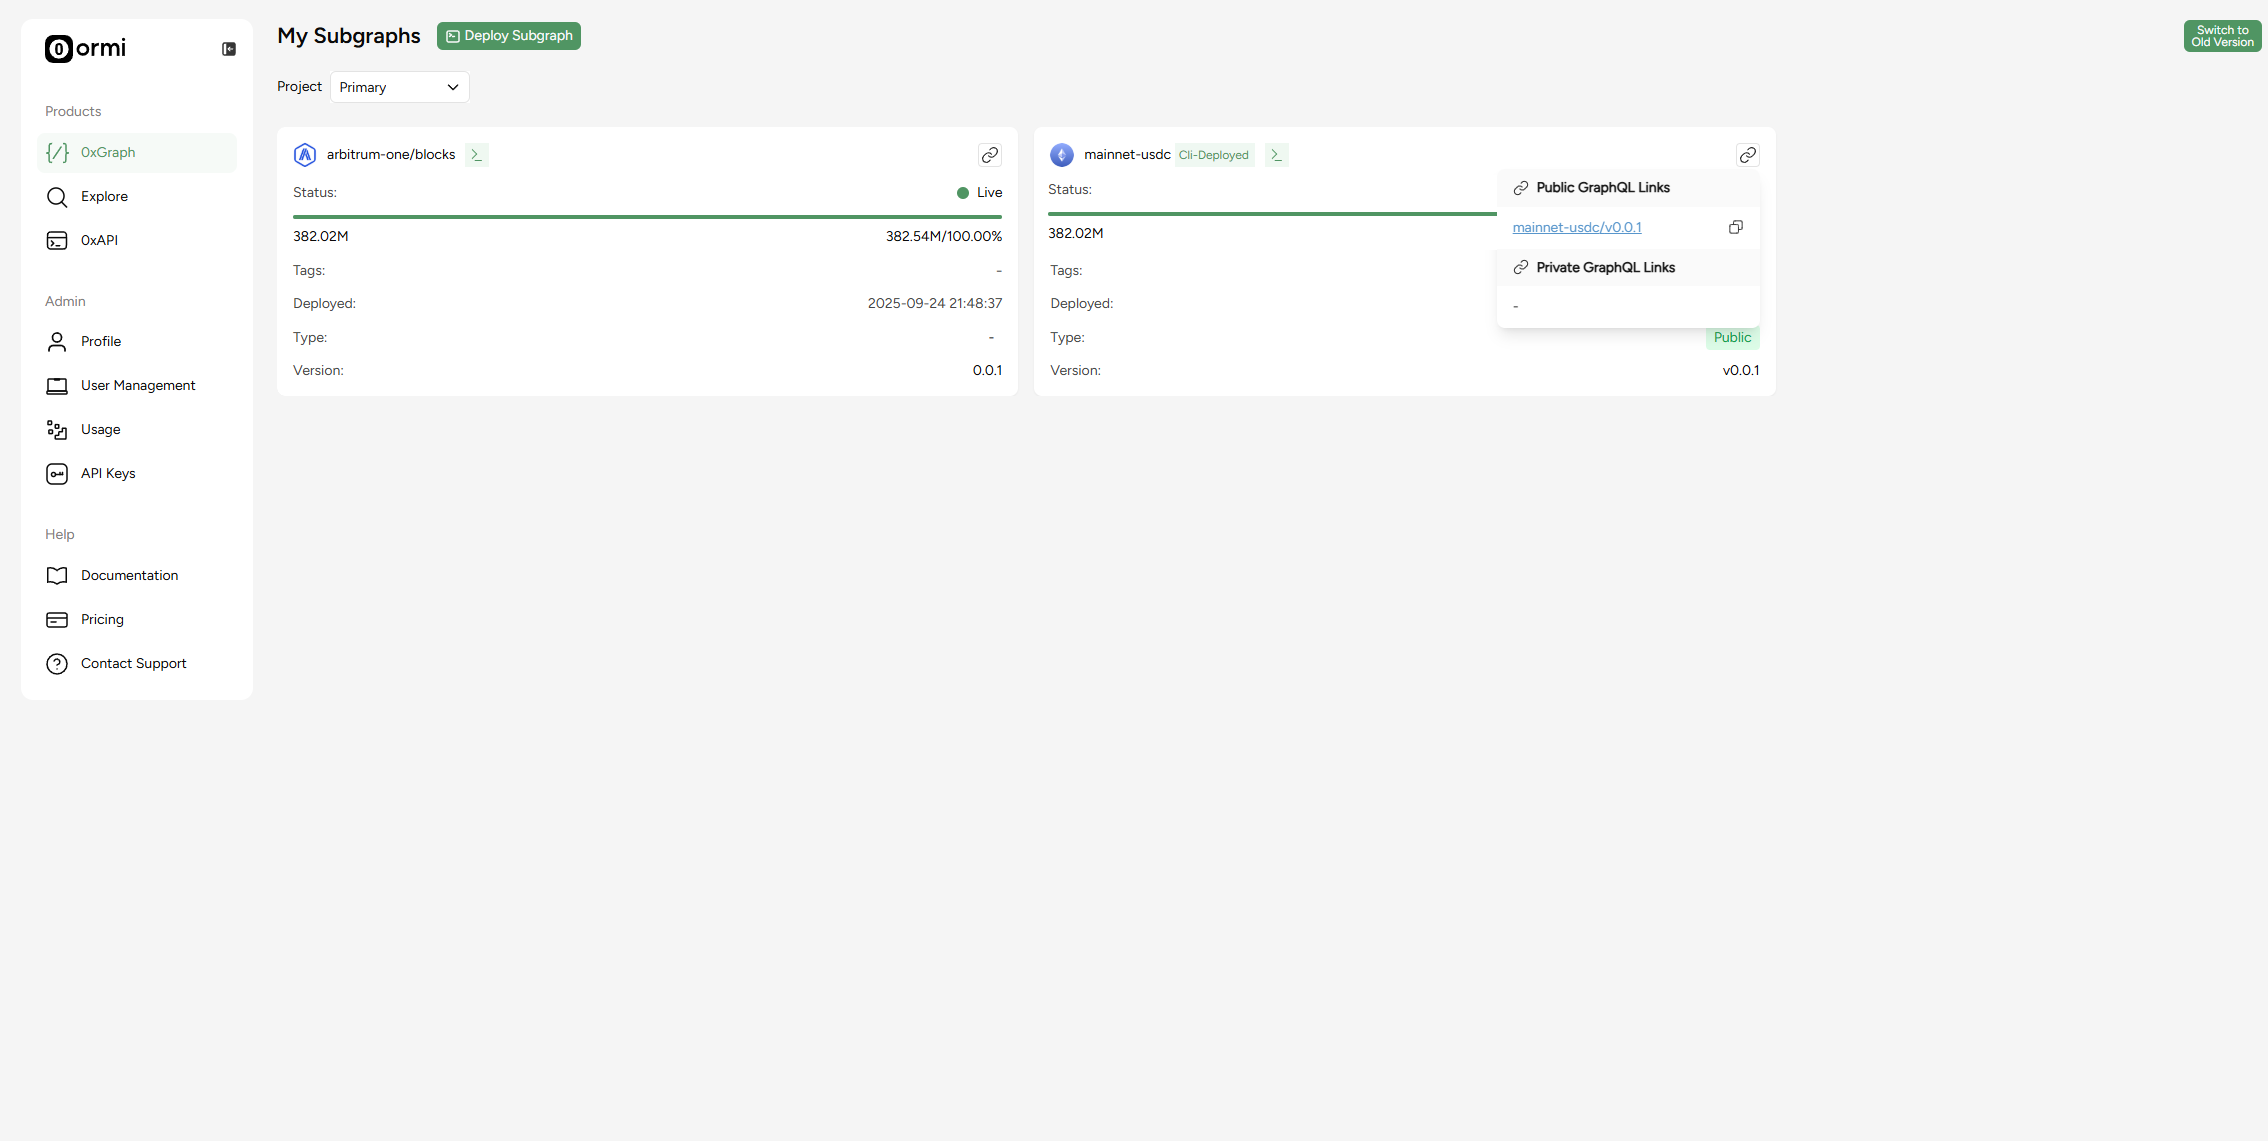Click the Cli-Deployed tag badge

click(x=1213, y=155)
